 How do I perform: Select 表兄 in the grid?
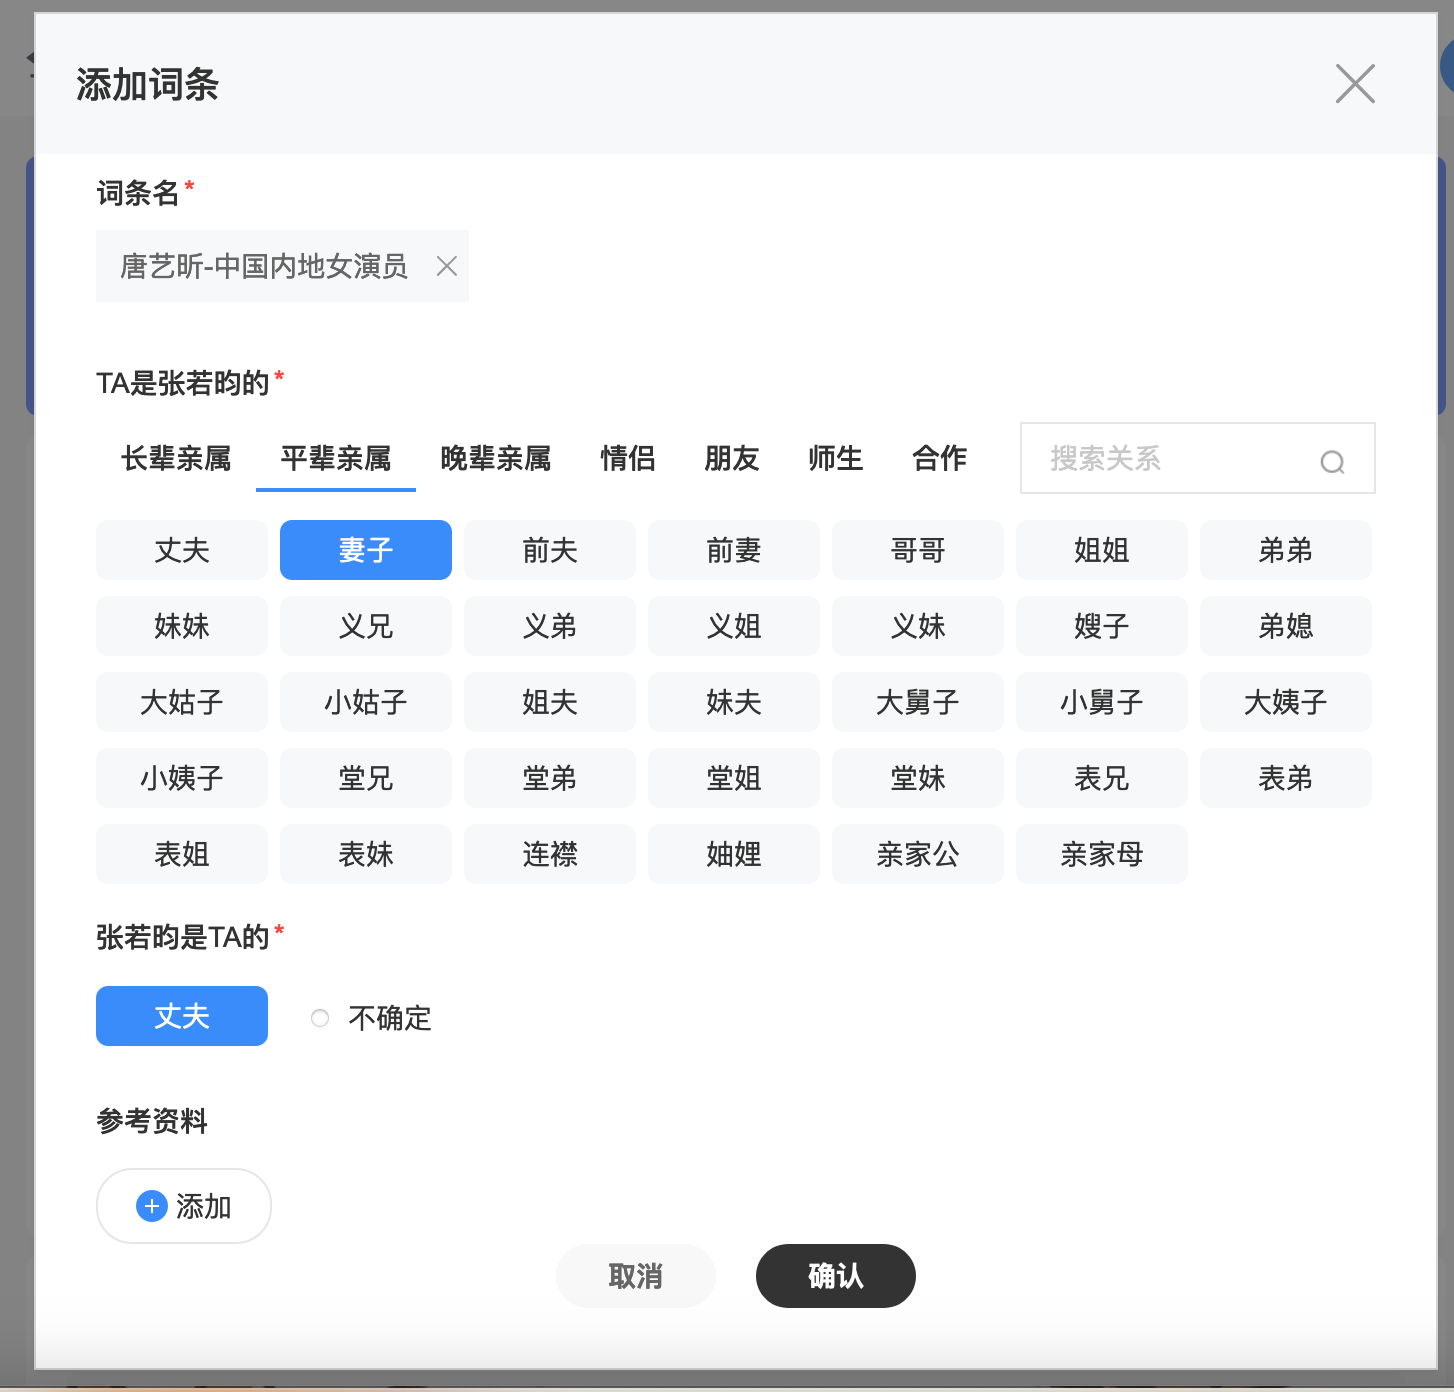point(1102,778)
